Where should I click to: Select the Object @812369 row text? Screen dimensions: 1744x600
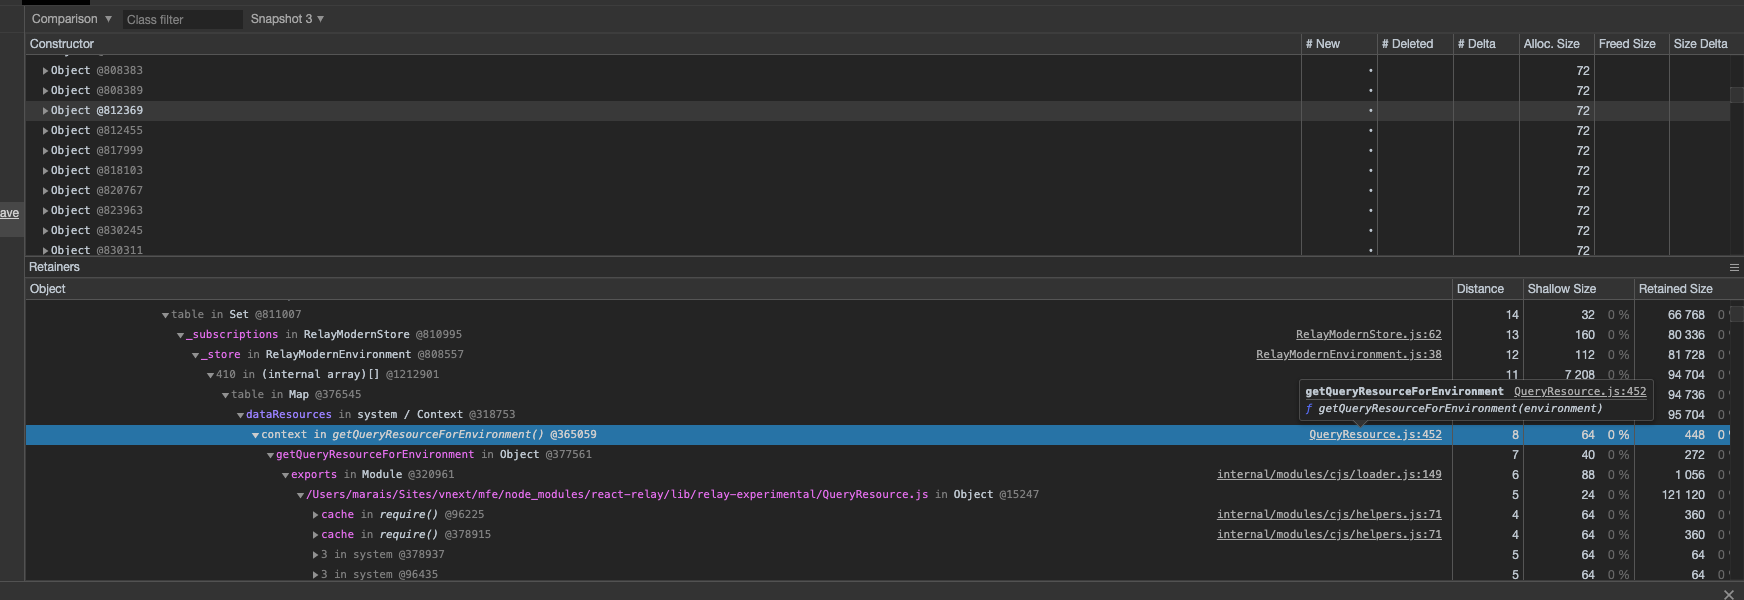click(97, 111)
